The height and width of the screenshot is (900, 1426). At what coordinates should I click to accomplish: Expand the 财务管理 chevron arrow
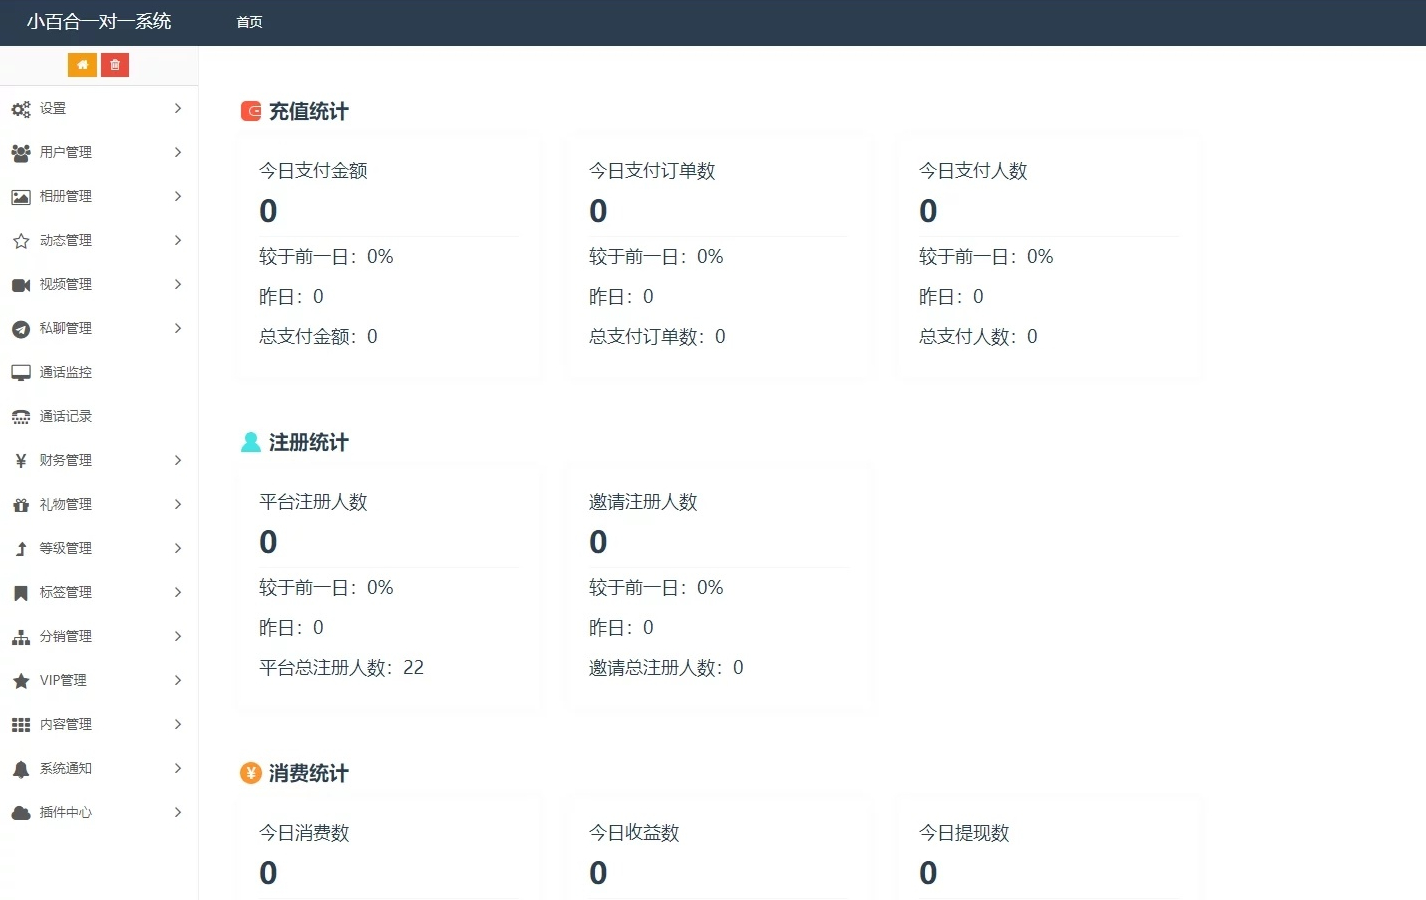point(178,460)
